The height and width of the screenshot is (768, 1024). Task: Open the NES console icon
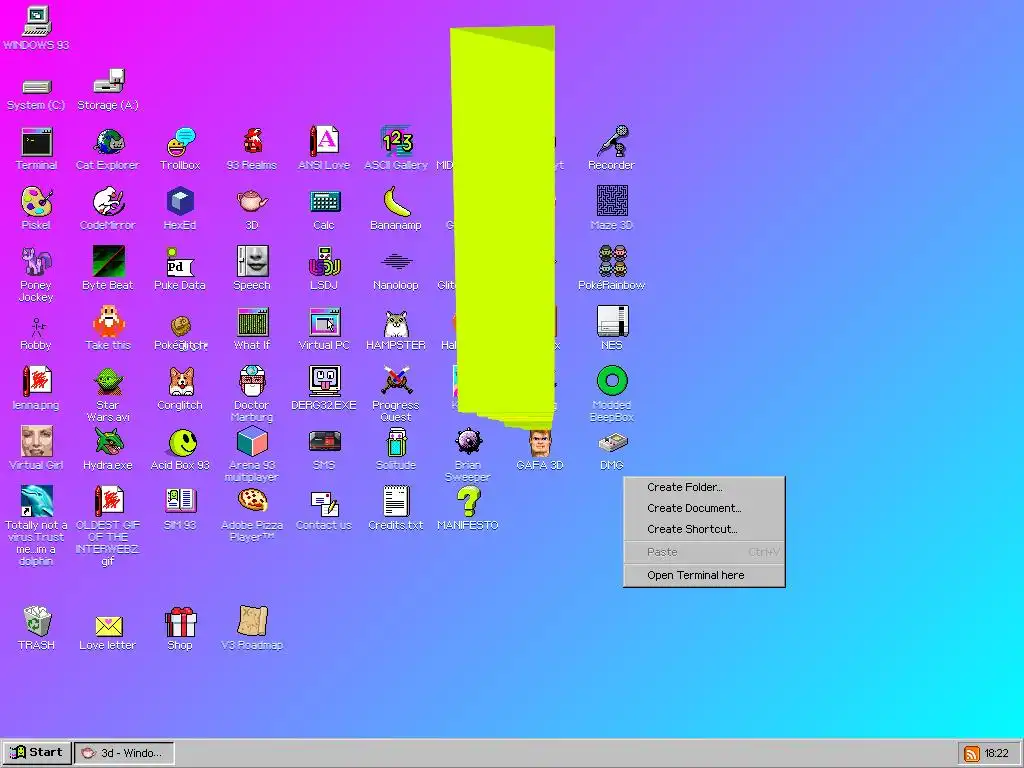(x=612, y=322)
